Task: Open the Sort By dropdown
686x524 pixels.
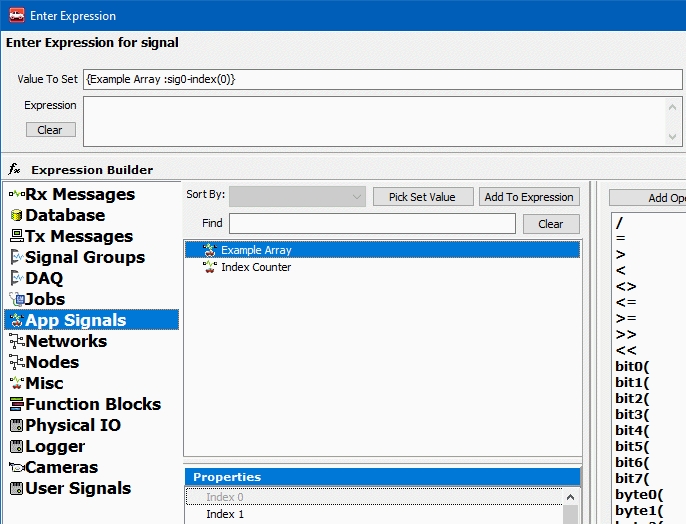Action: point(297,197)
